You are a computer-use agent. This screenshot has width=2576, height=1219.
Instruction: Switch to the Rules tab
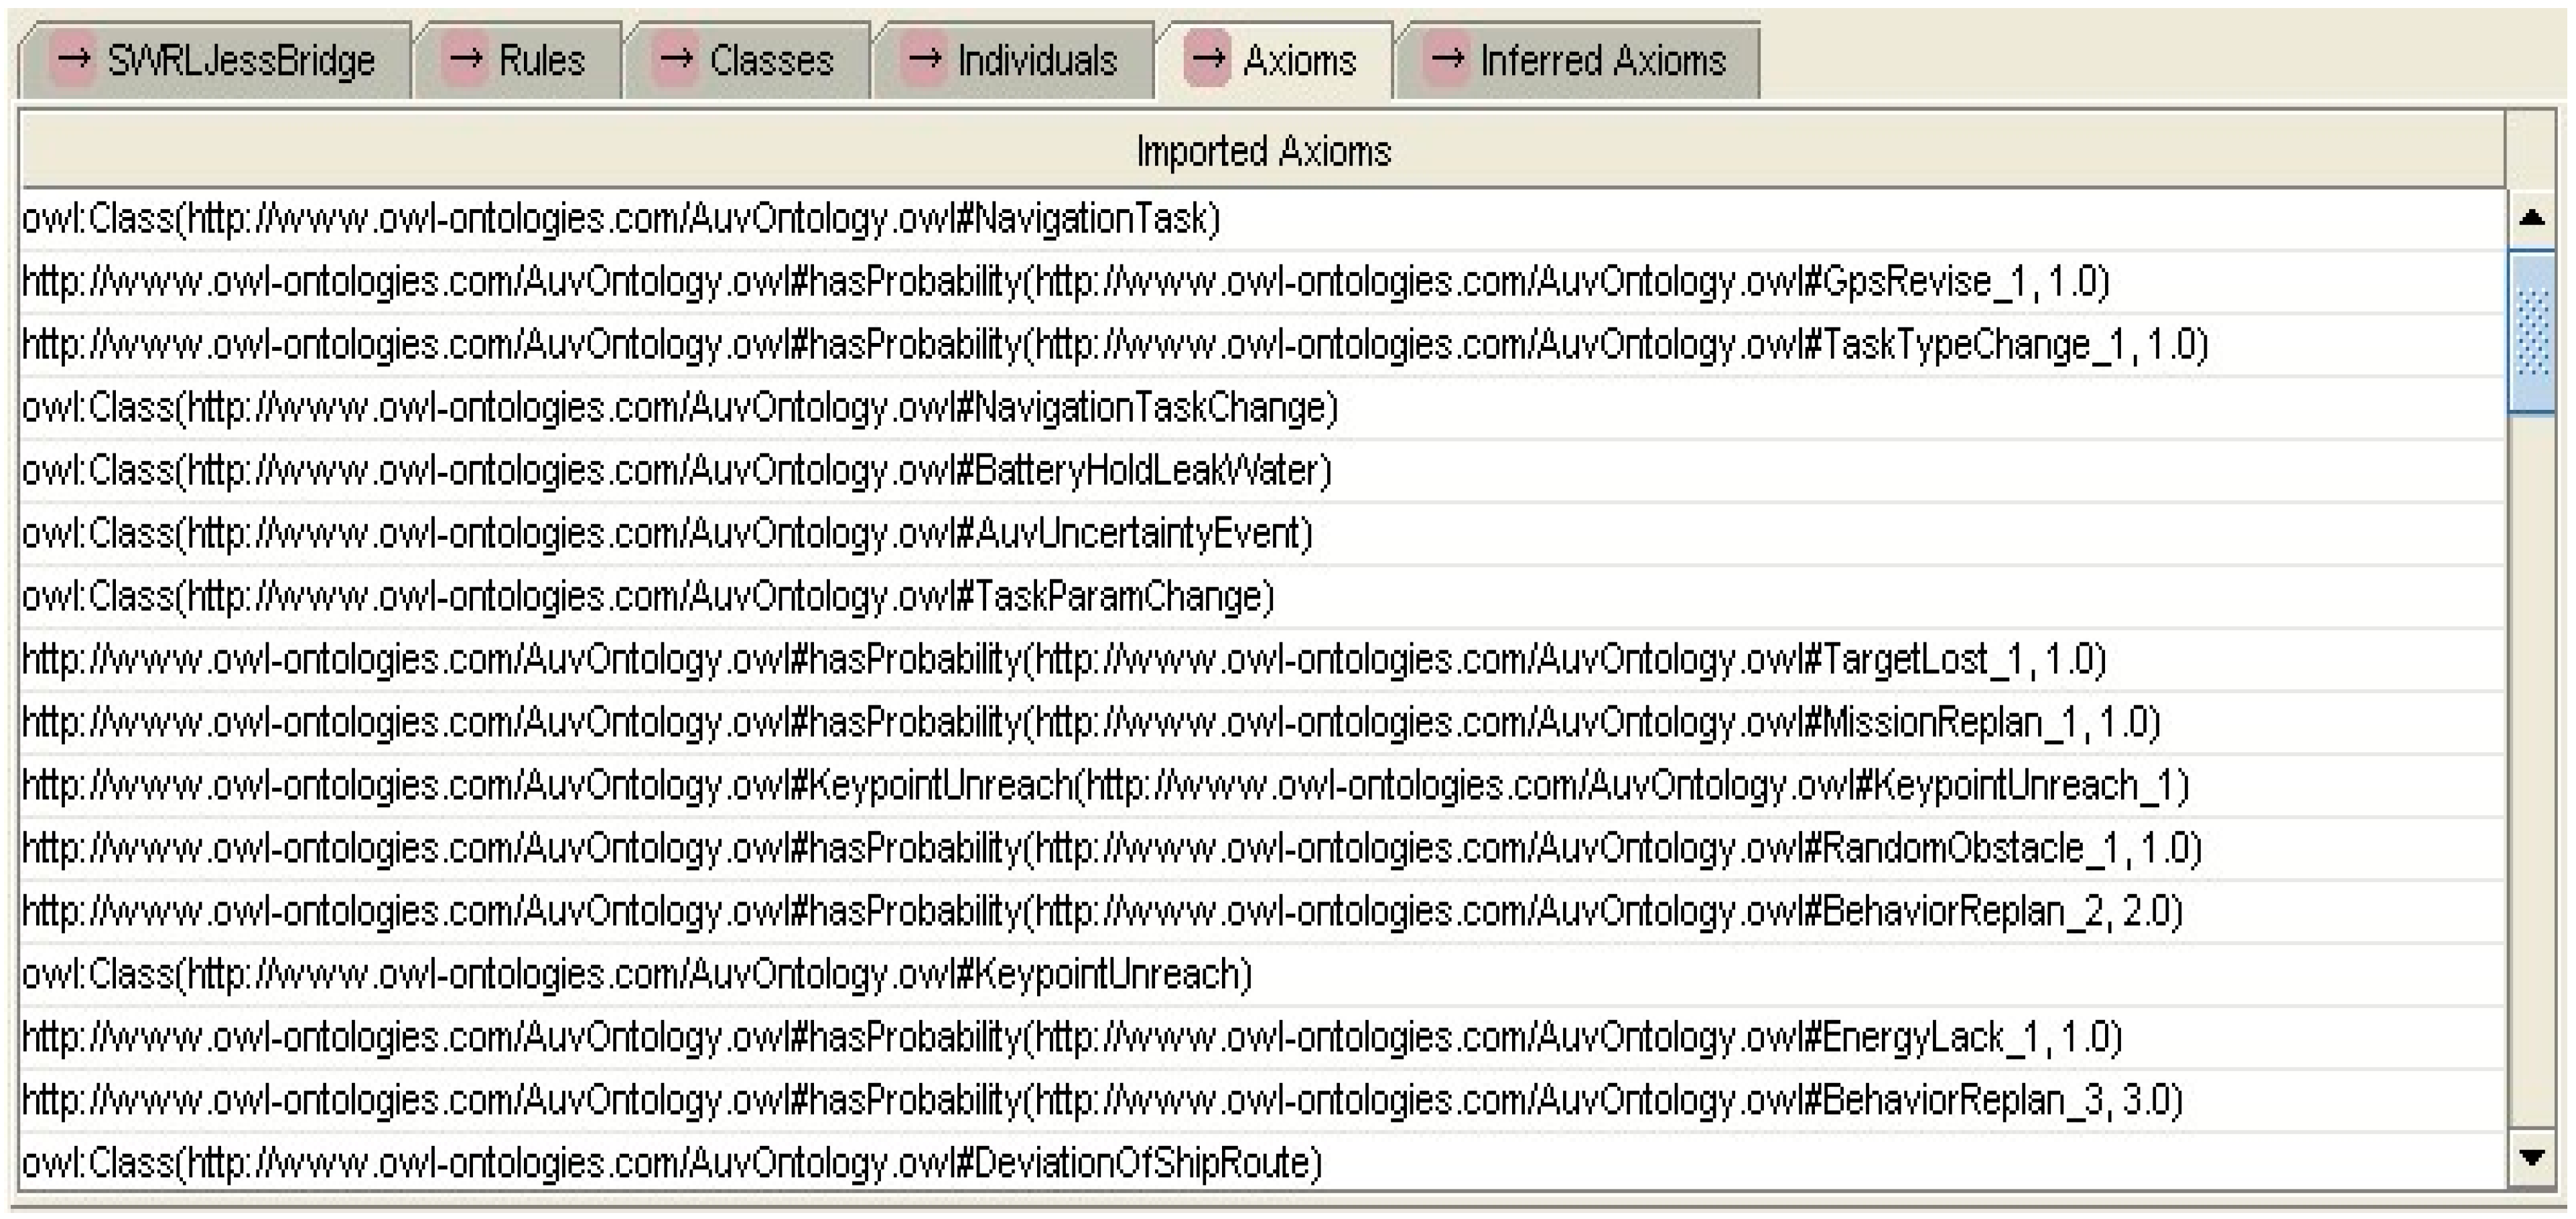(540, 61)
